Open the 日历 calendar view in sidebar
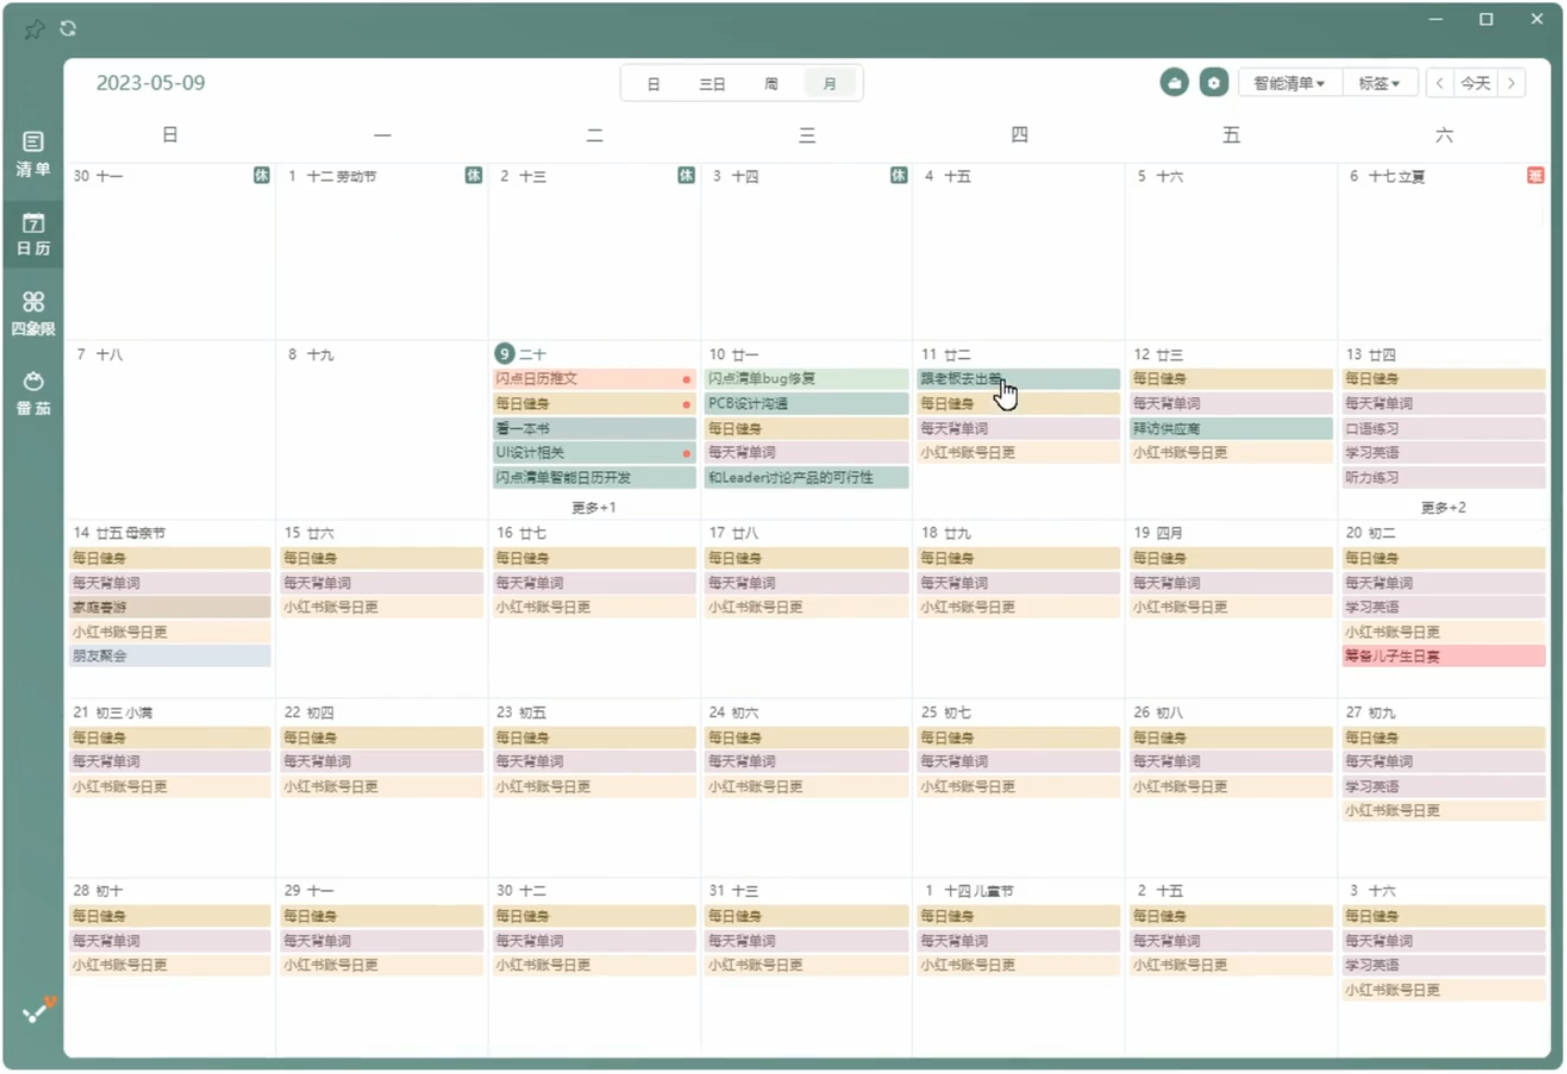 coord(33,234)
